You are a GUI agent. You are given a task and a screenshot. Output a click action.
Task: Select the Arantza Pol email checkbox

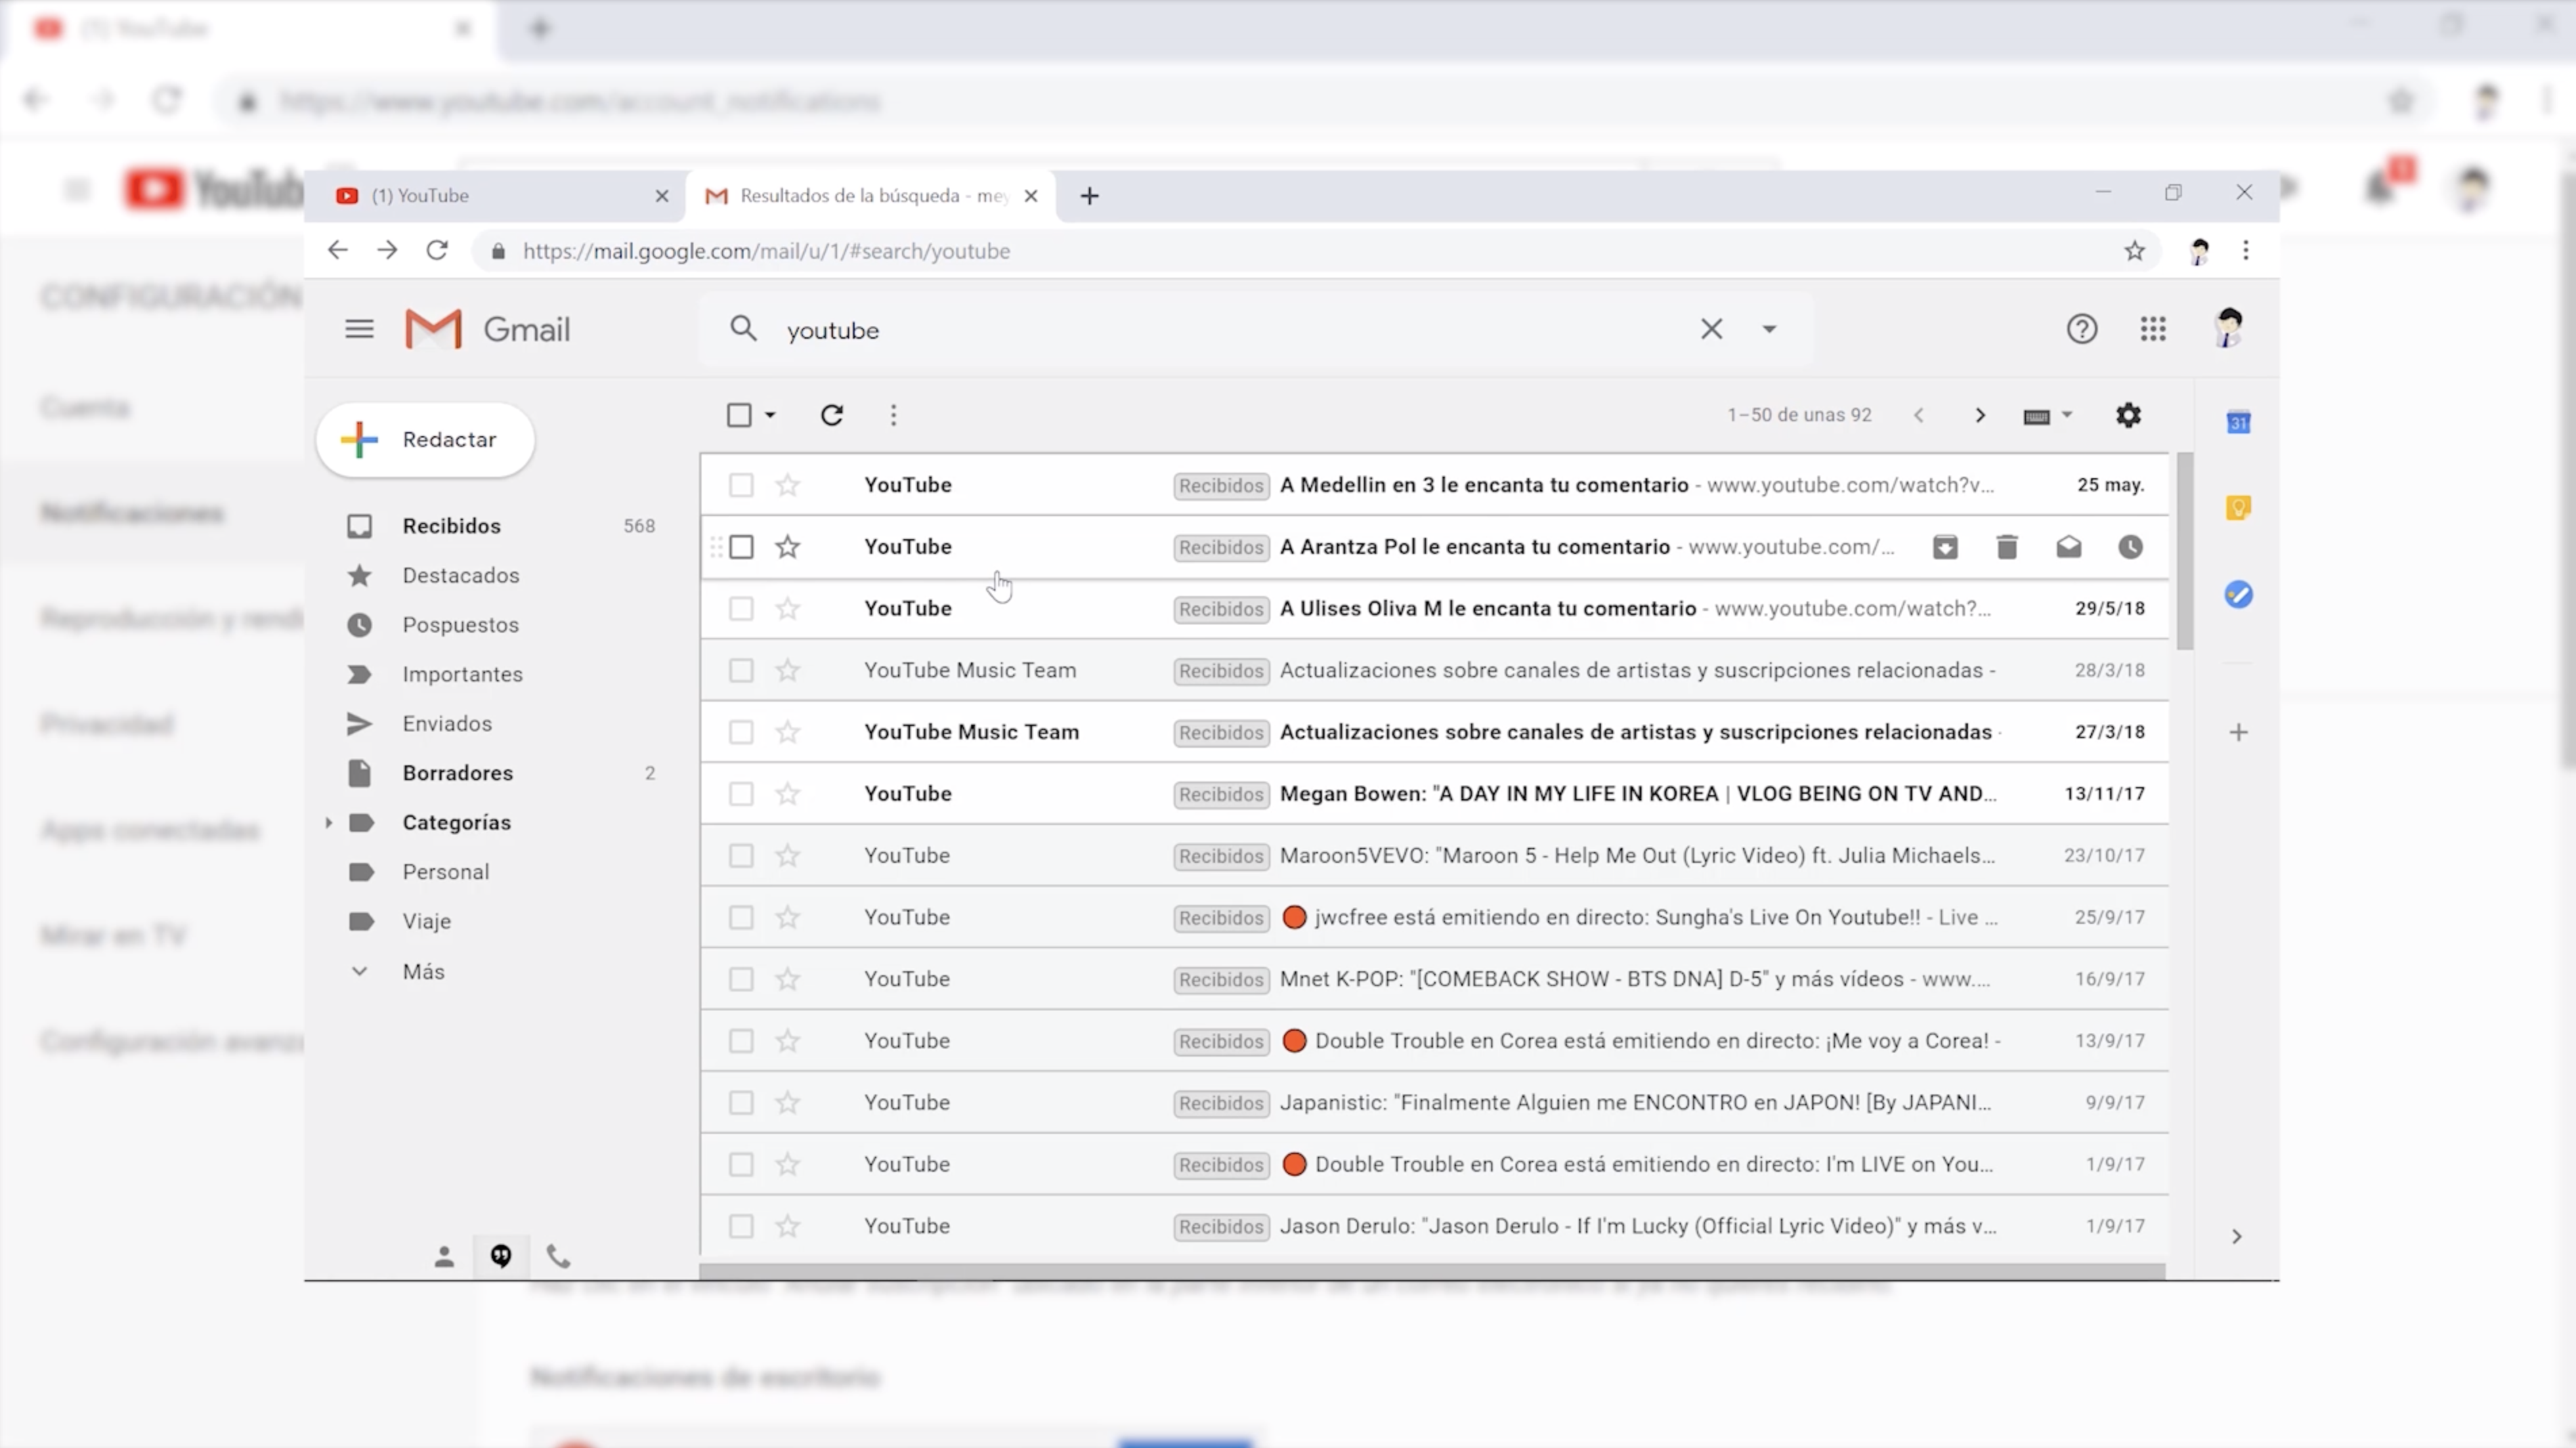741,547
